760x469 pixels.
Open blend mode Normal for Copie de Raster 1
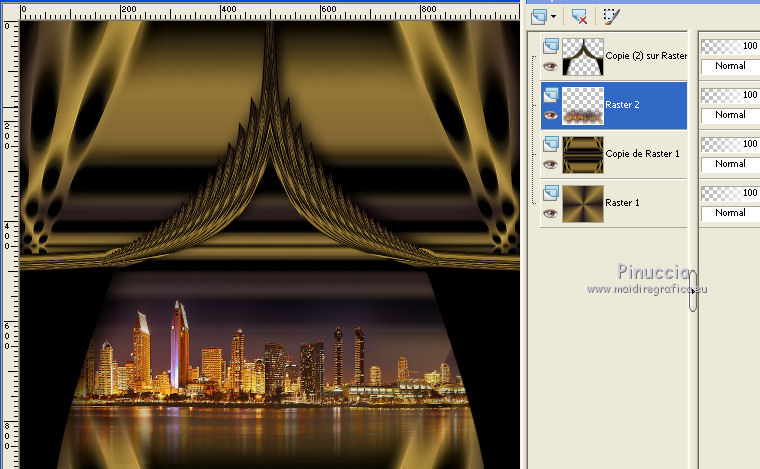coord(730,164)
